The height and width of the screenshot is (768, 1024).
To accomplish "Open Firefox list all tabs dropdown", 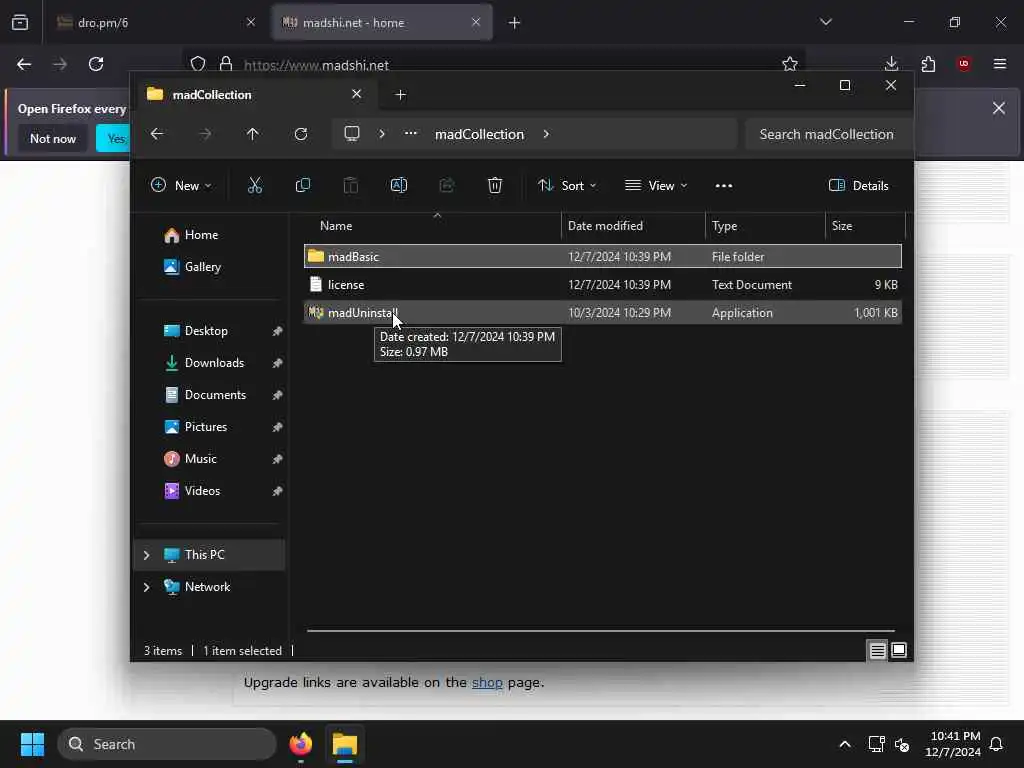I will [826, 22].
